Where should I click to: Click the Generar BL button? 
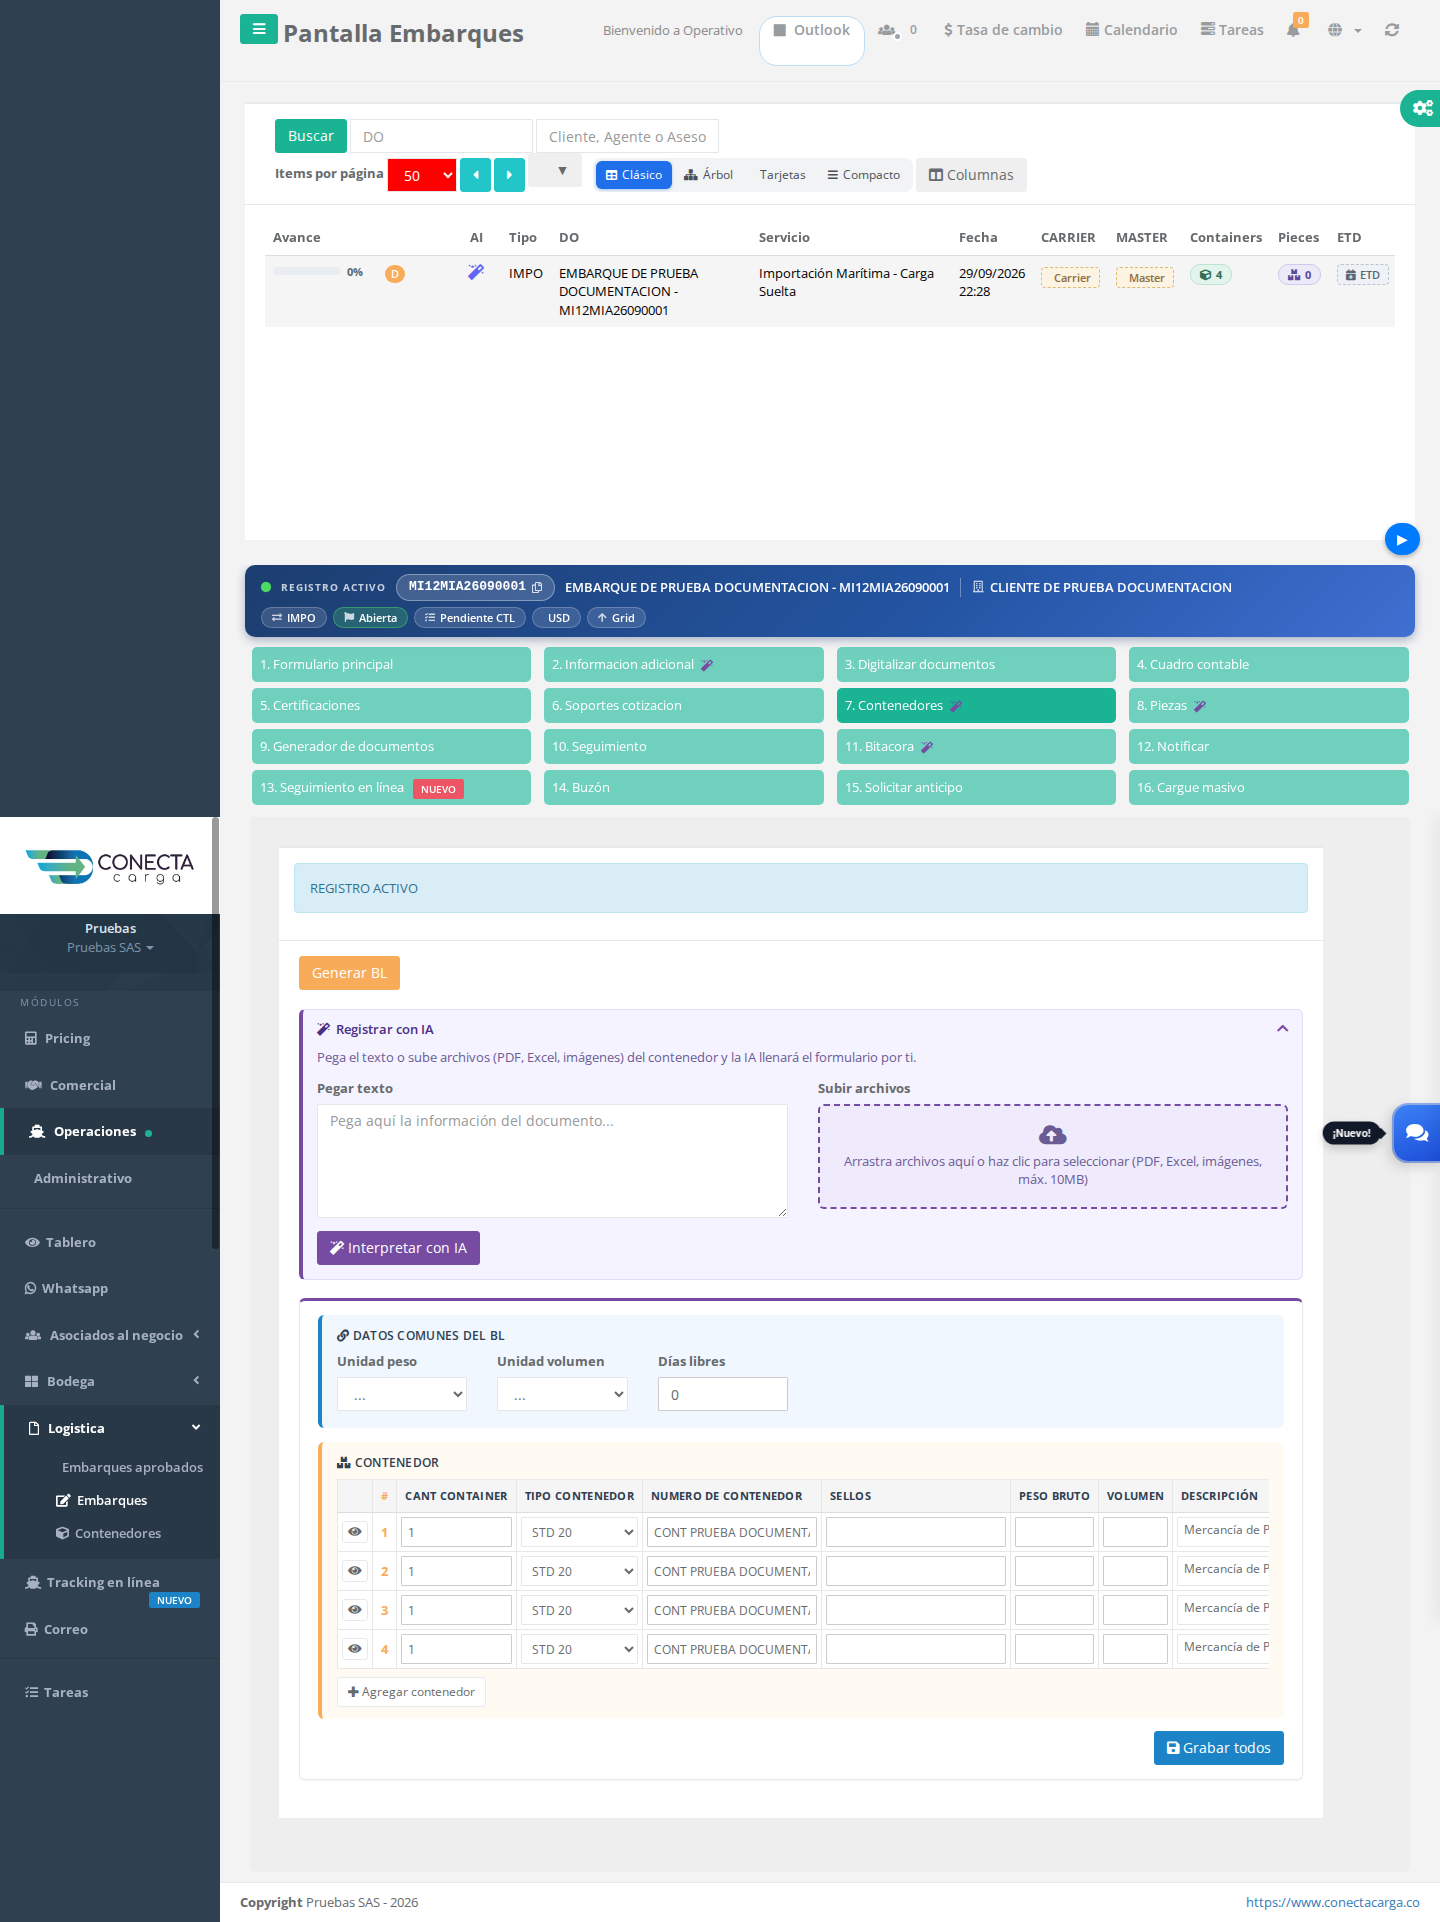[349, 973]
